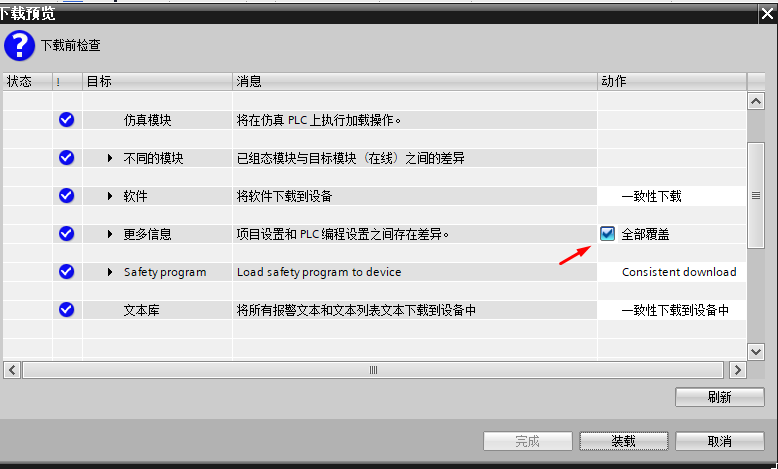Click the checkmark icon beside 文本库 row

66,310
